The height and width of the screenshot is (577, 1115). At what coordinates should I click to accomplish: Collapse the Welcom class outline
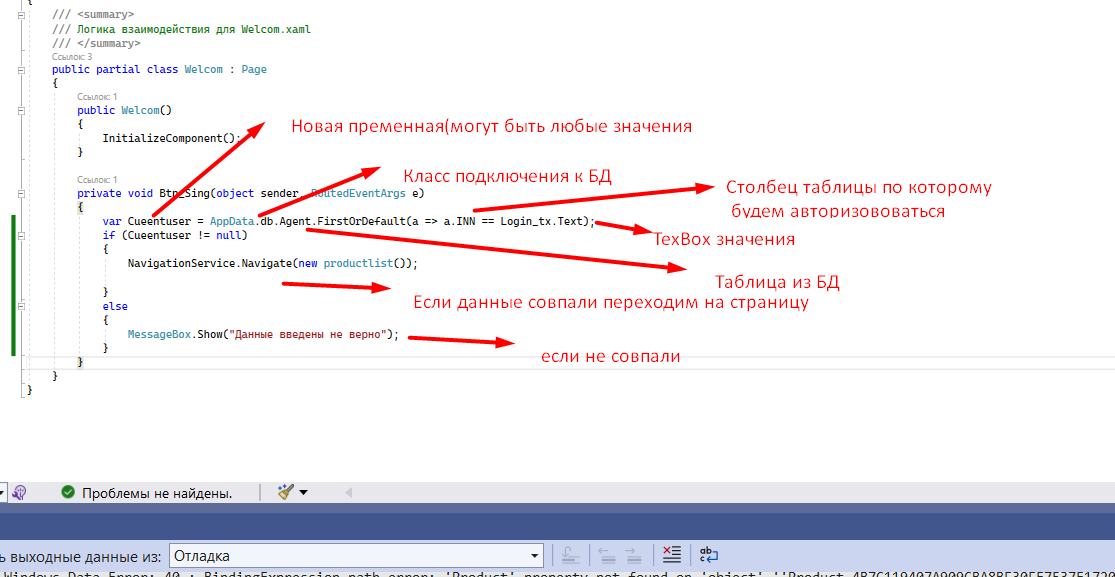pyautogui.click(x=21, y=70)
